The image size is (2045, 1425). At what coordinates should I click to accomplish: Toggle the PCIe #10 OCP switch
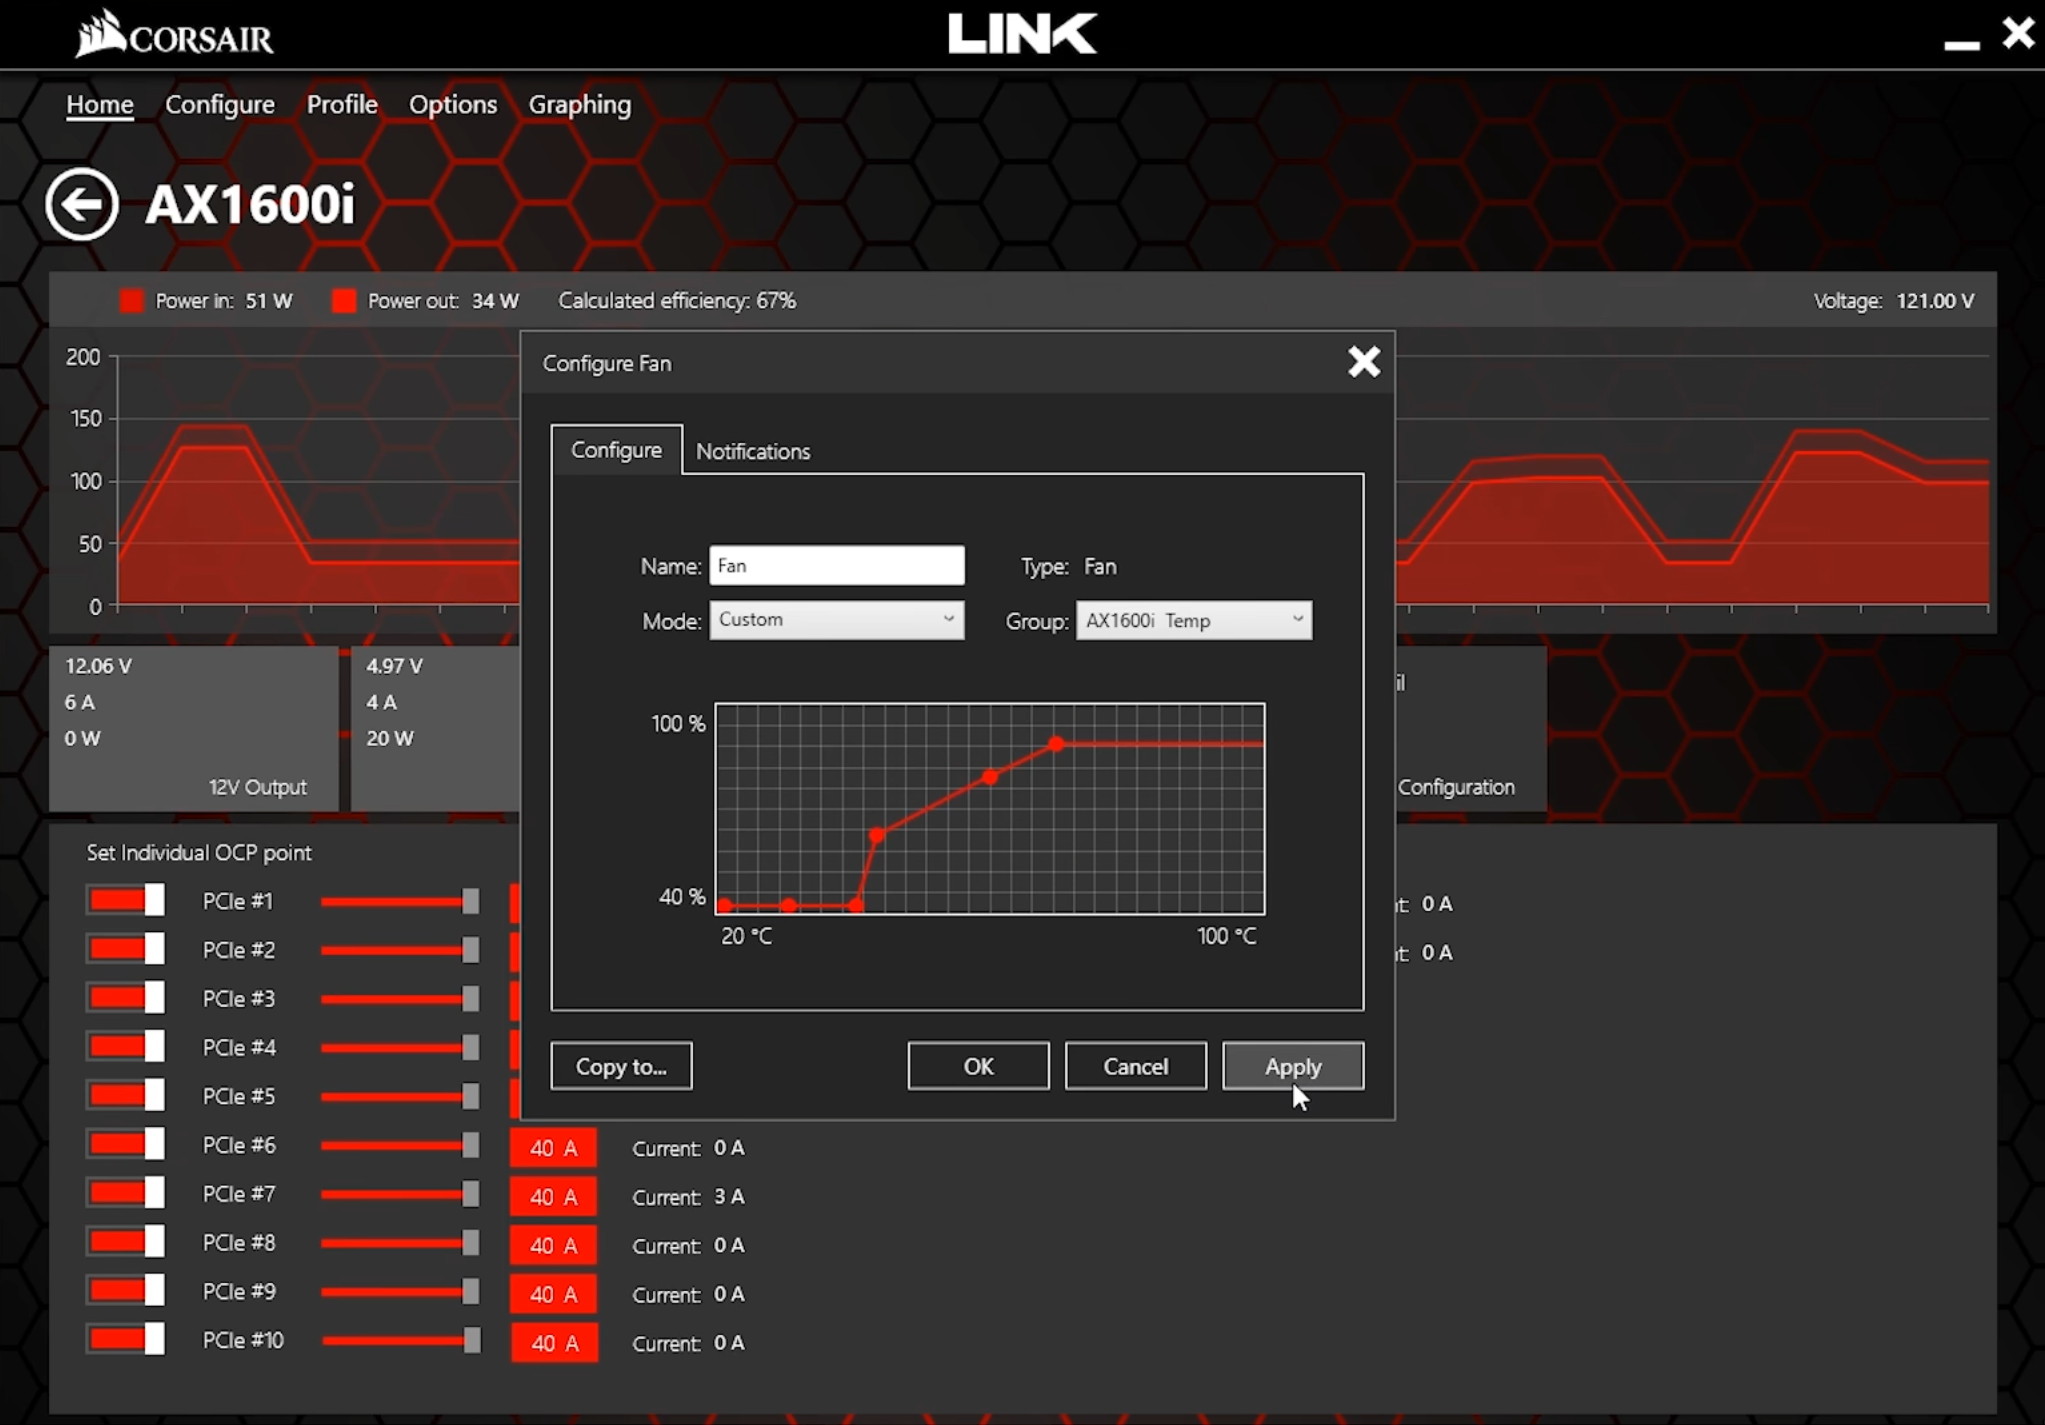point(125,1339)
